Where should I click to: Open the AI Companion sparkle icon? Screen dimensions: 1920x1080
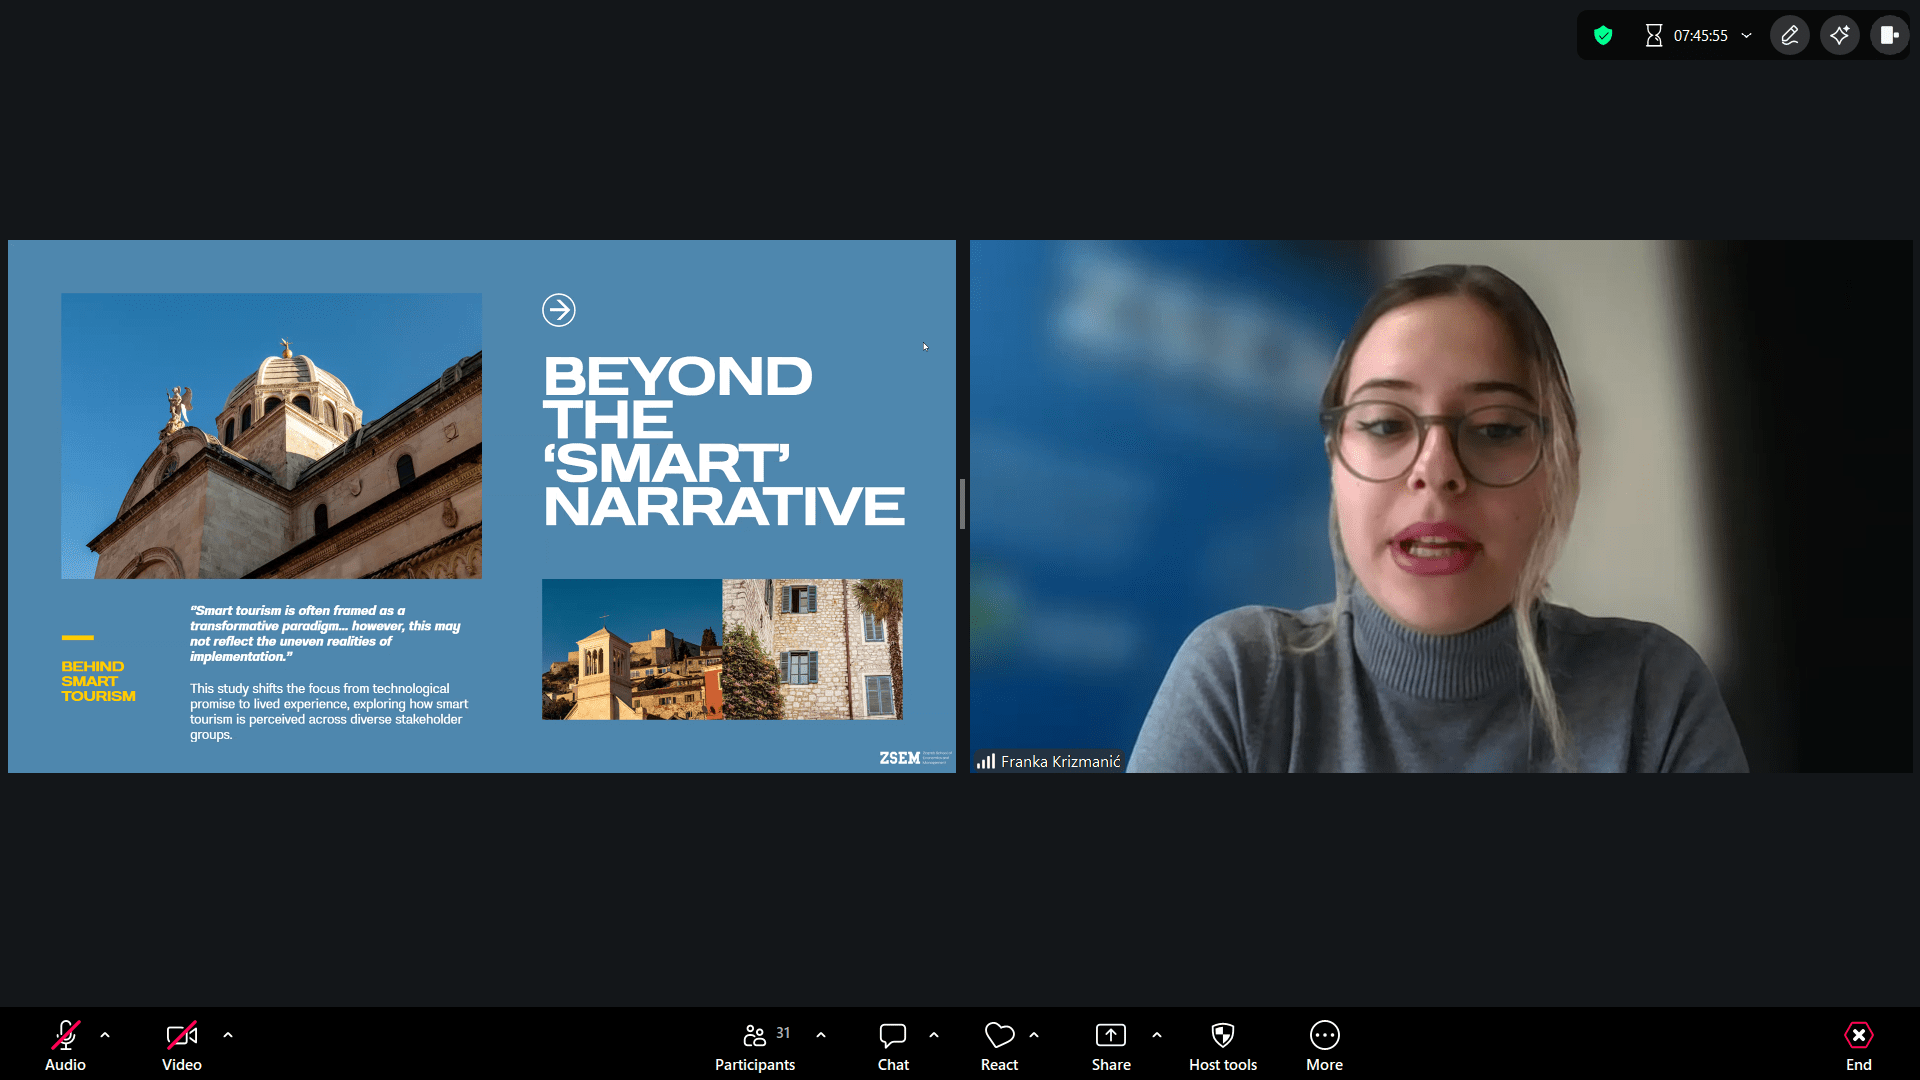click(1840, 36)
